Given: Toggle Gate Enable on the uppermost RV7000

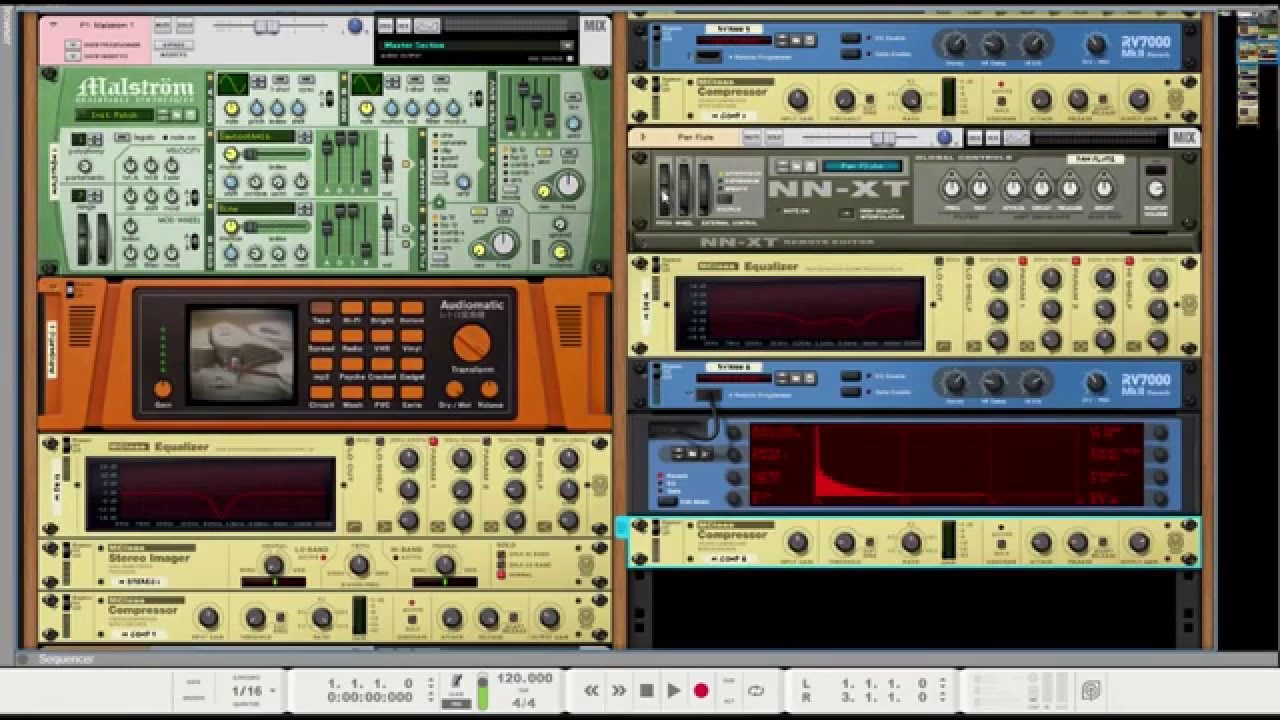Looking at the screenshot, I should coord(849,54).
